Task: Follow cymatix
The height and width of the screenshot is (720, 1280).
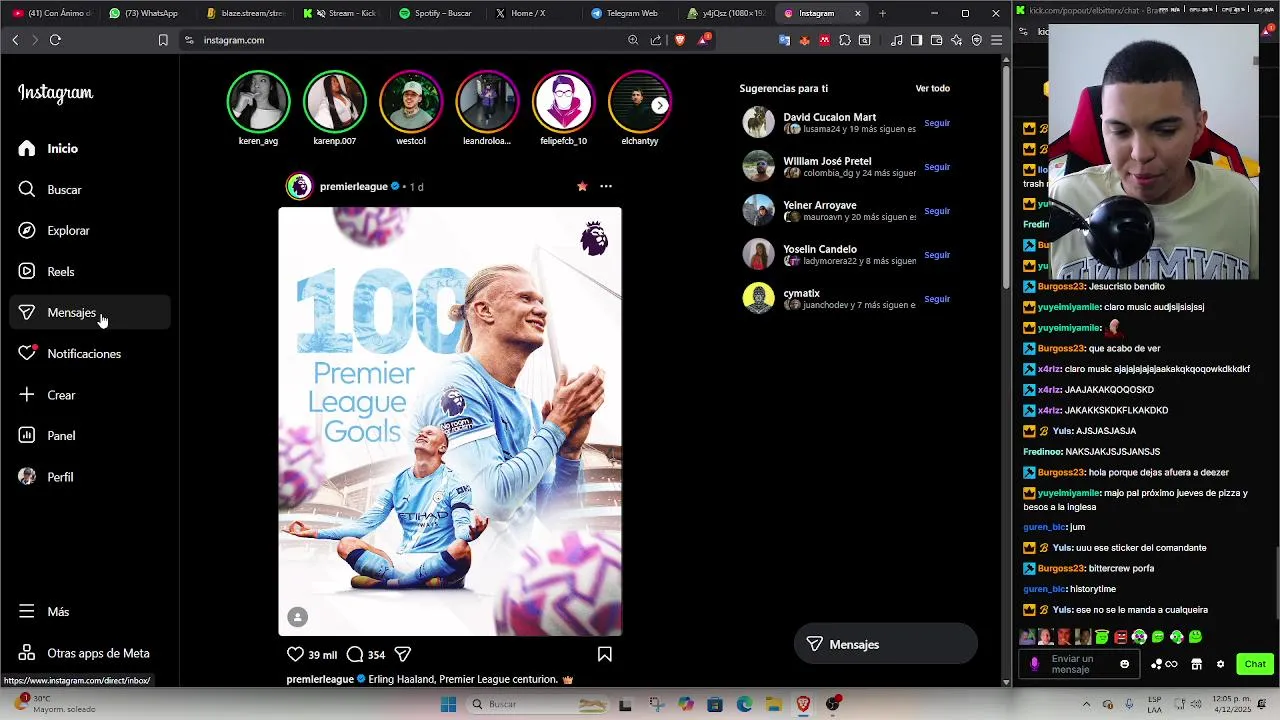Action: [x=937, y=299]
